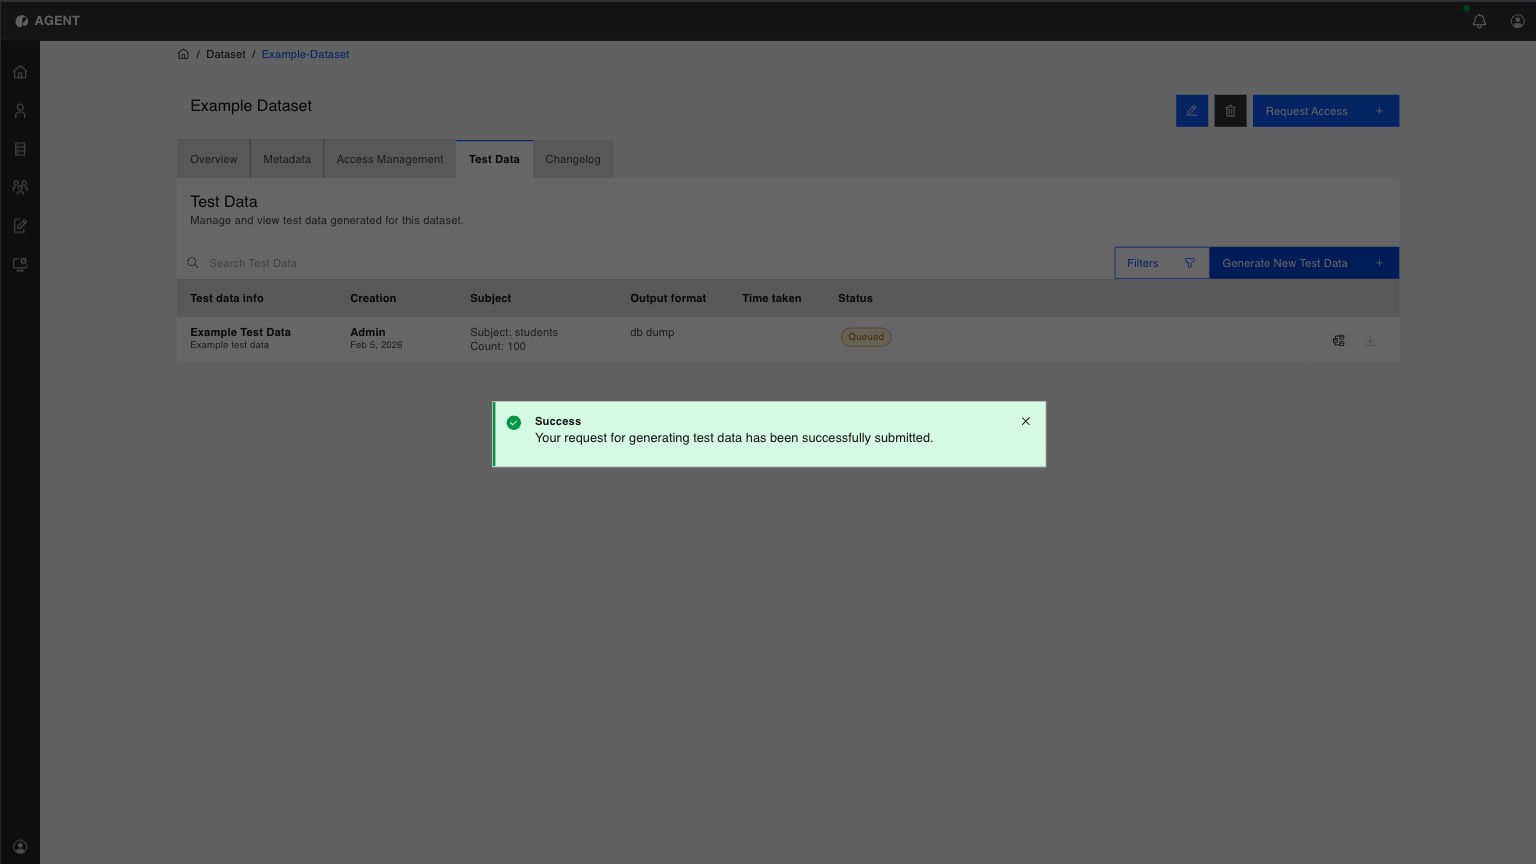1536x864 pixels.
Task: Click the Creation column header
Action: (x=373, y=298)
